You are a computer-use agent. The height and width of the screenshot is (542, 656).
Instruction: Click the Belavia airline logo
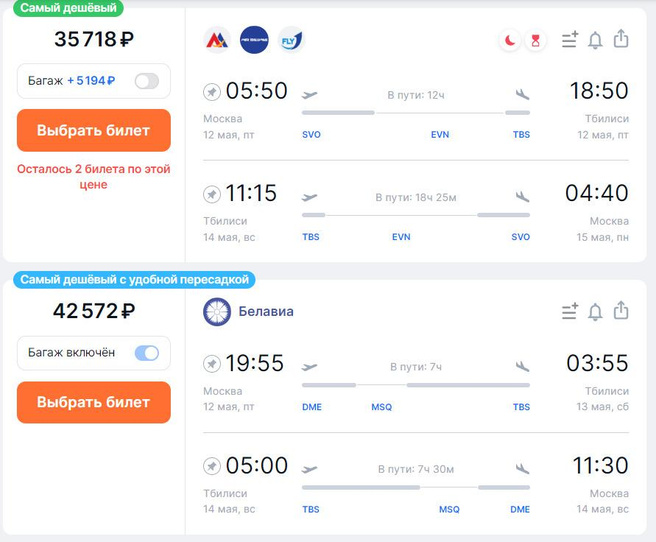(x=217, y=312)
